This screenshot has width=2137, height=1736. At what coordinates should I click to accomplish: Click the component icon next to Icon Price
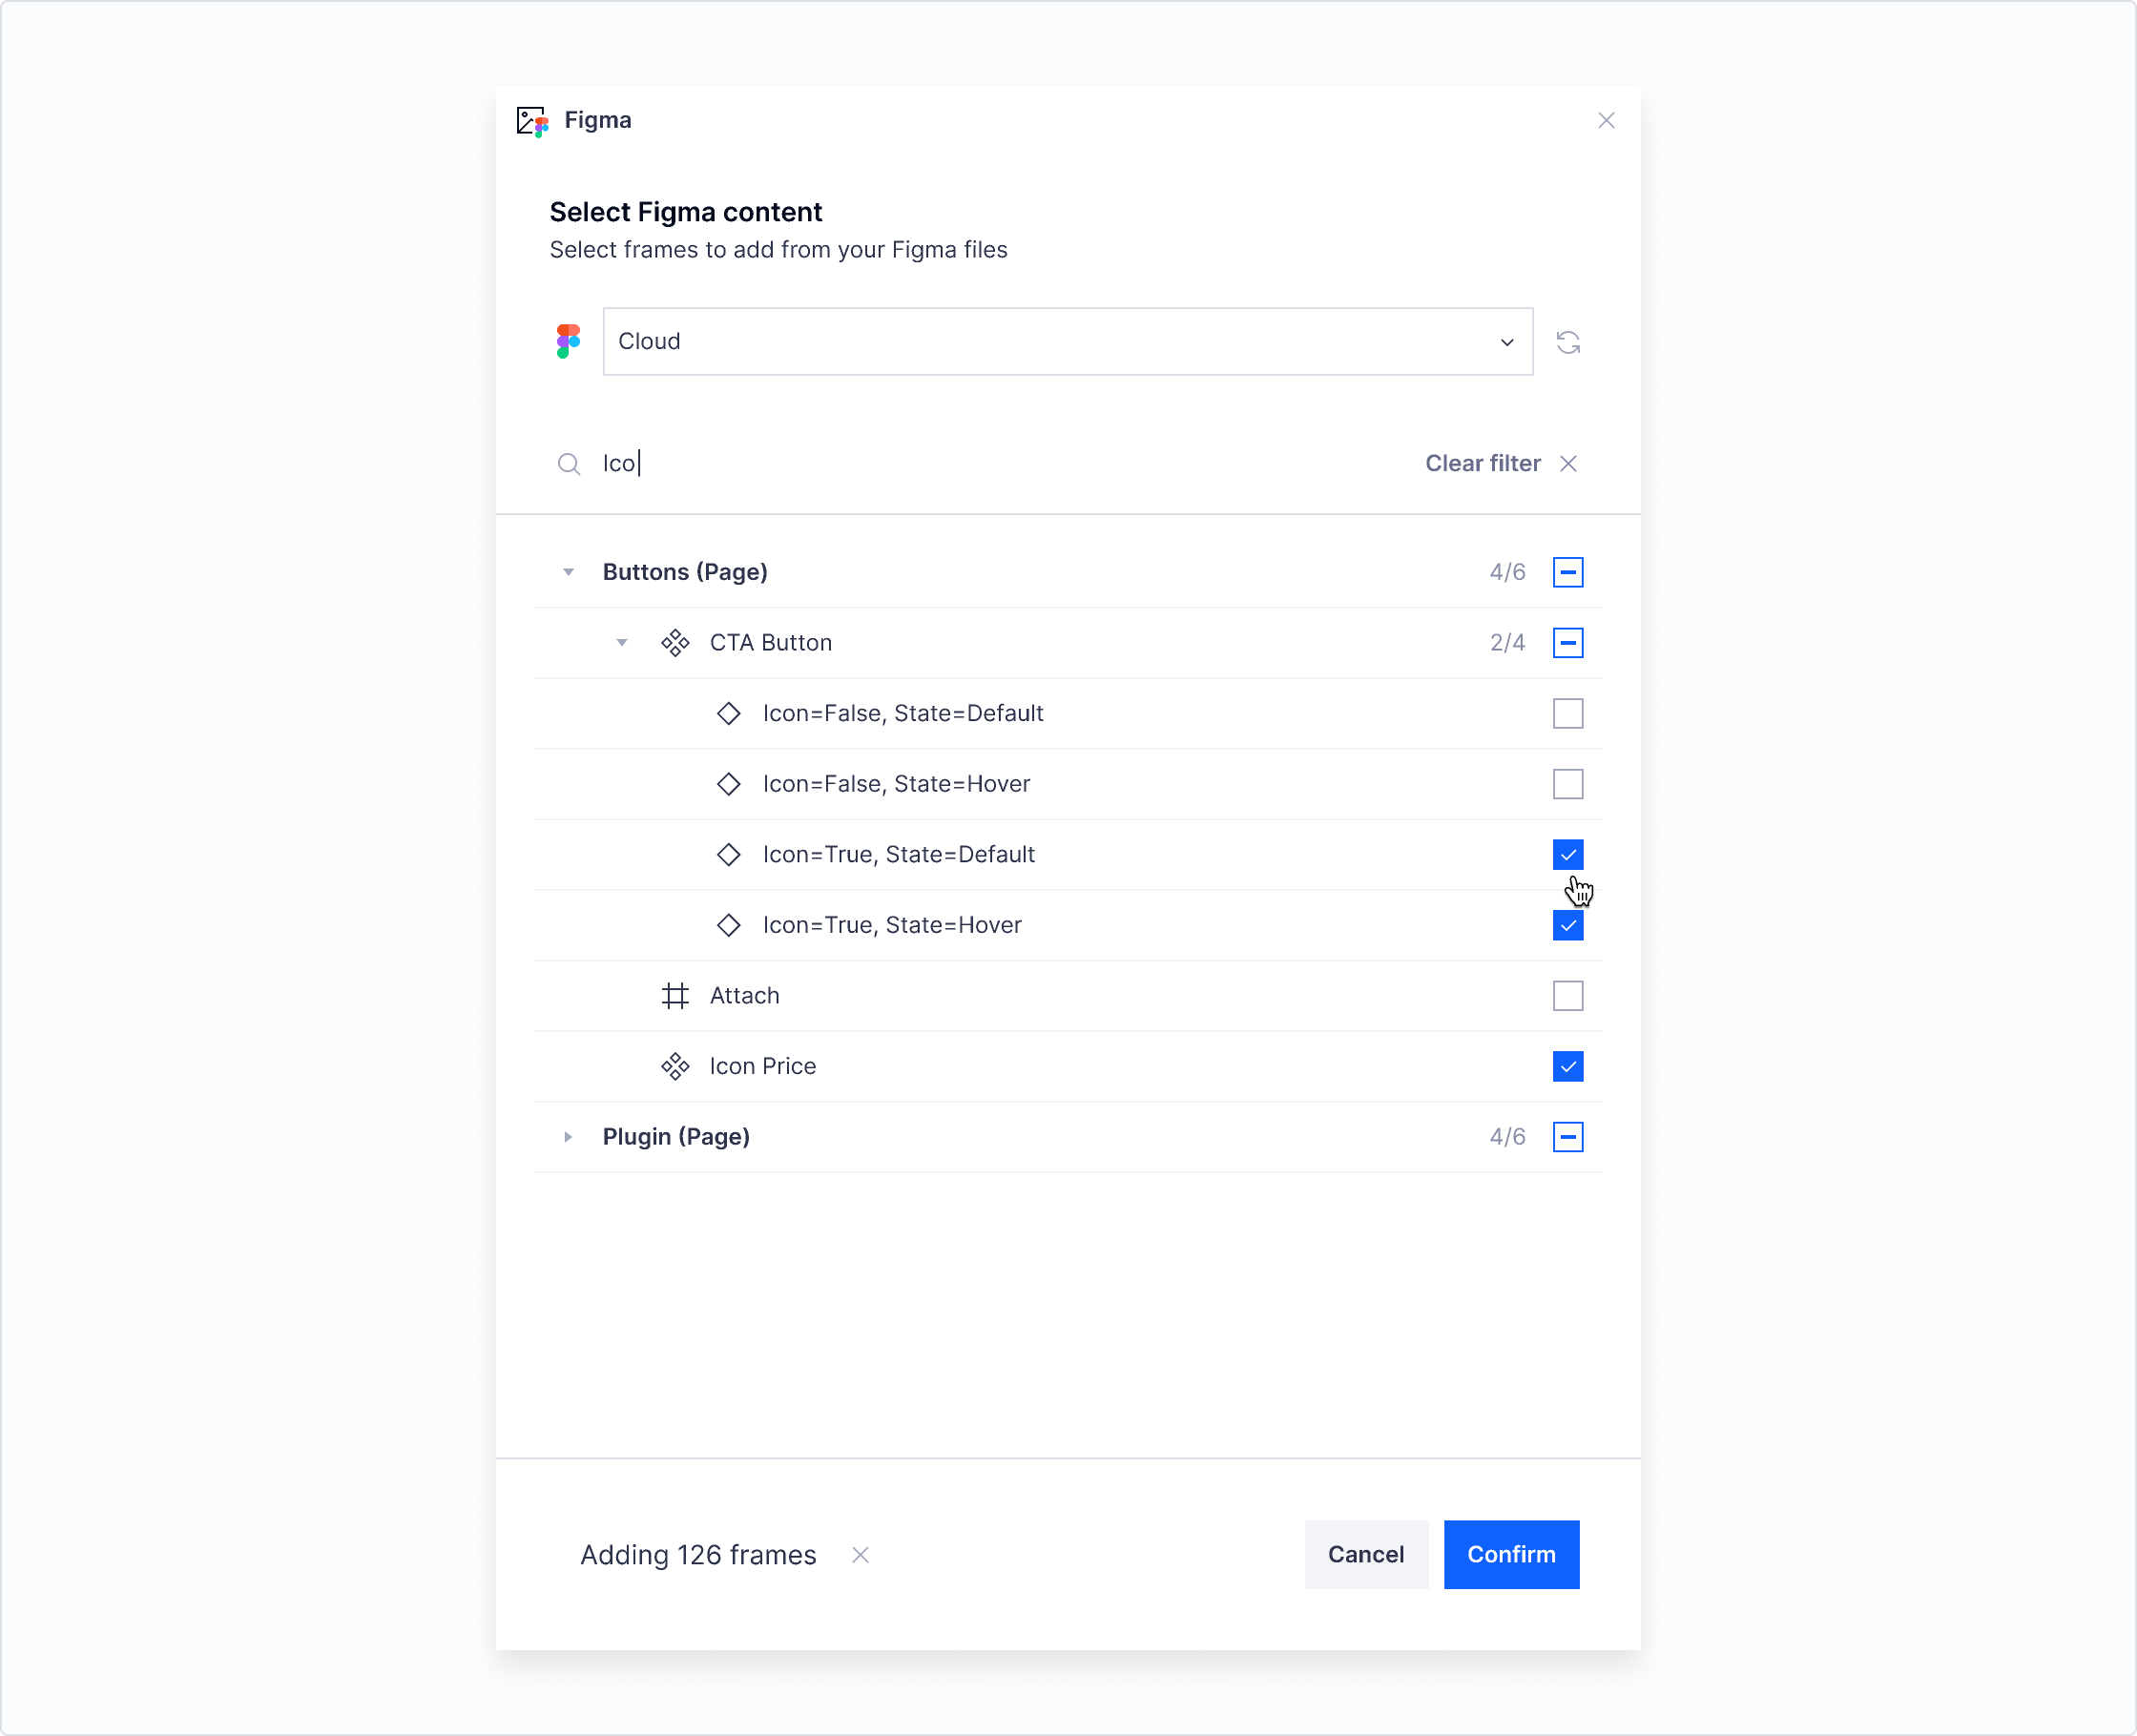[x=674, y=1064]
